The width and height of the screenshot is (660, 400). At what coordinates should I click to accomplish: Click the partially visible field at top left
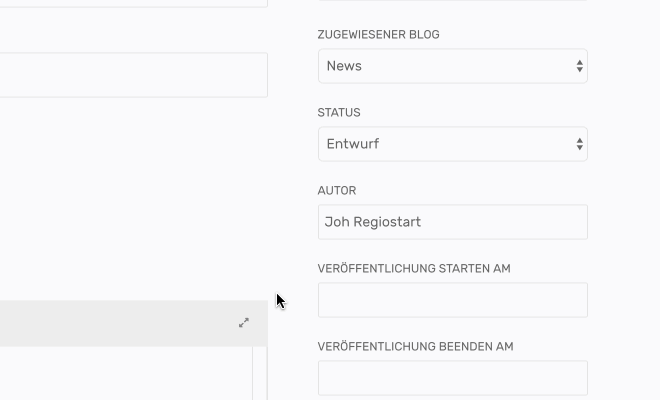click(x=130, y=3)
